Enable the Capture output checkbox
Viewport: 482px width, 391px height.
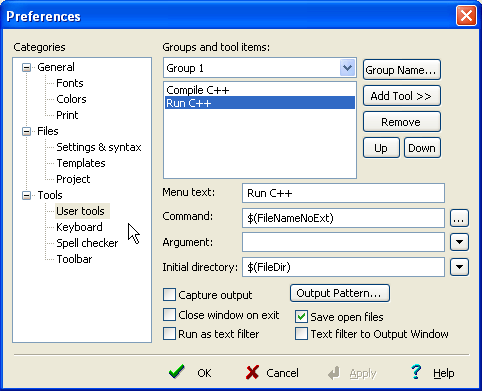[x=169, y=295]
